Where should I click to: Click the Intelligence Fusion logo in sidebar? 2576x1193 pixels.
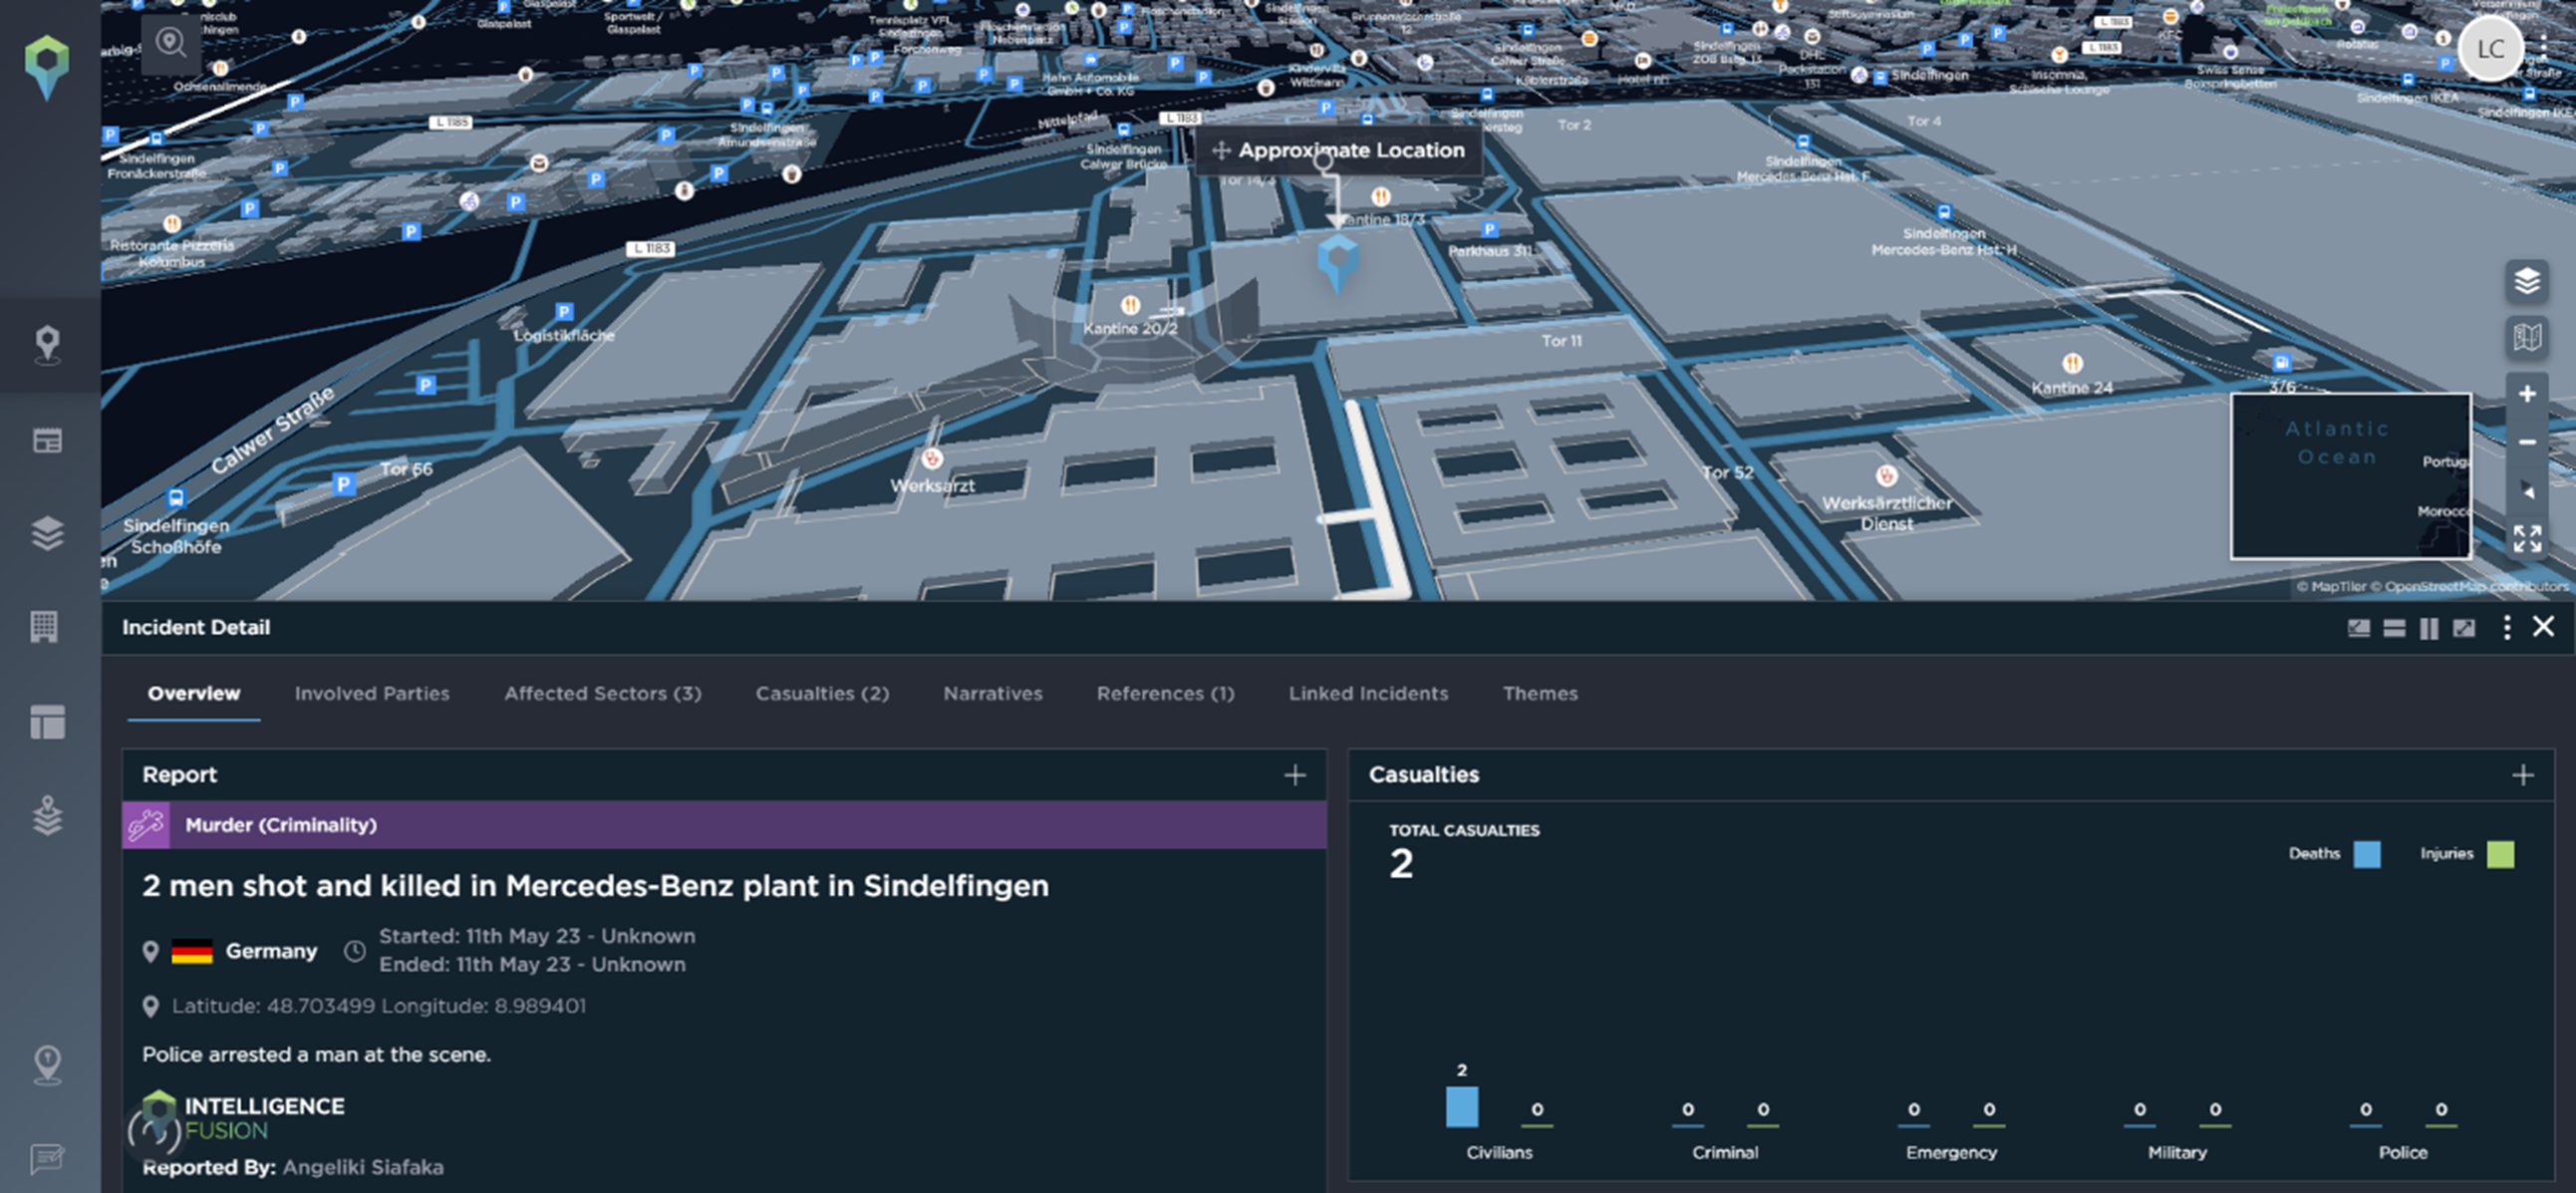(47, 66)
